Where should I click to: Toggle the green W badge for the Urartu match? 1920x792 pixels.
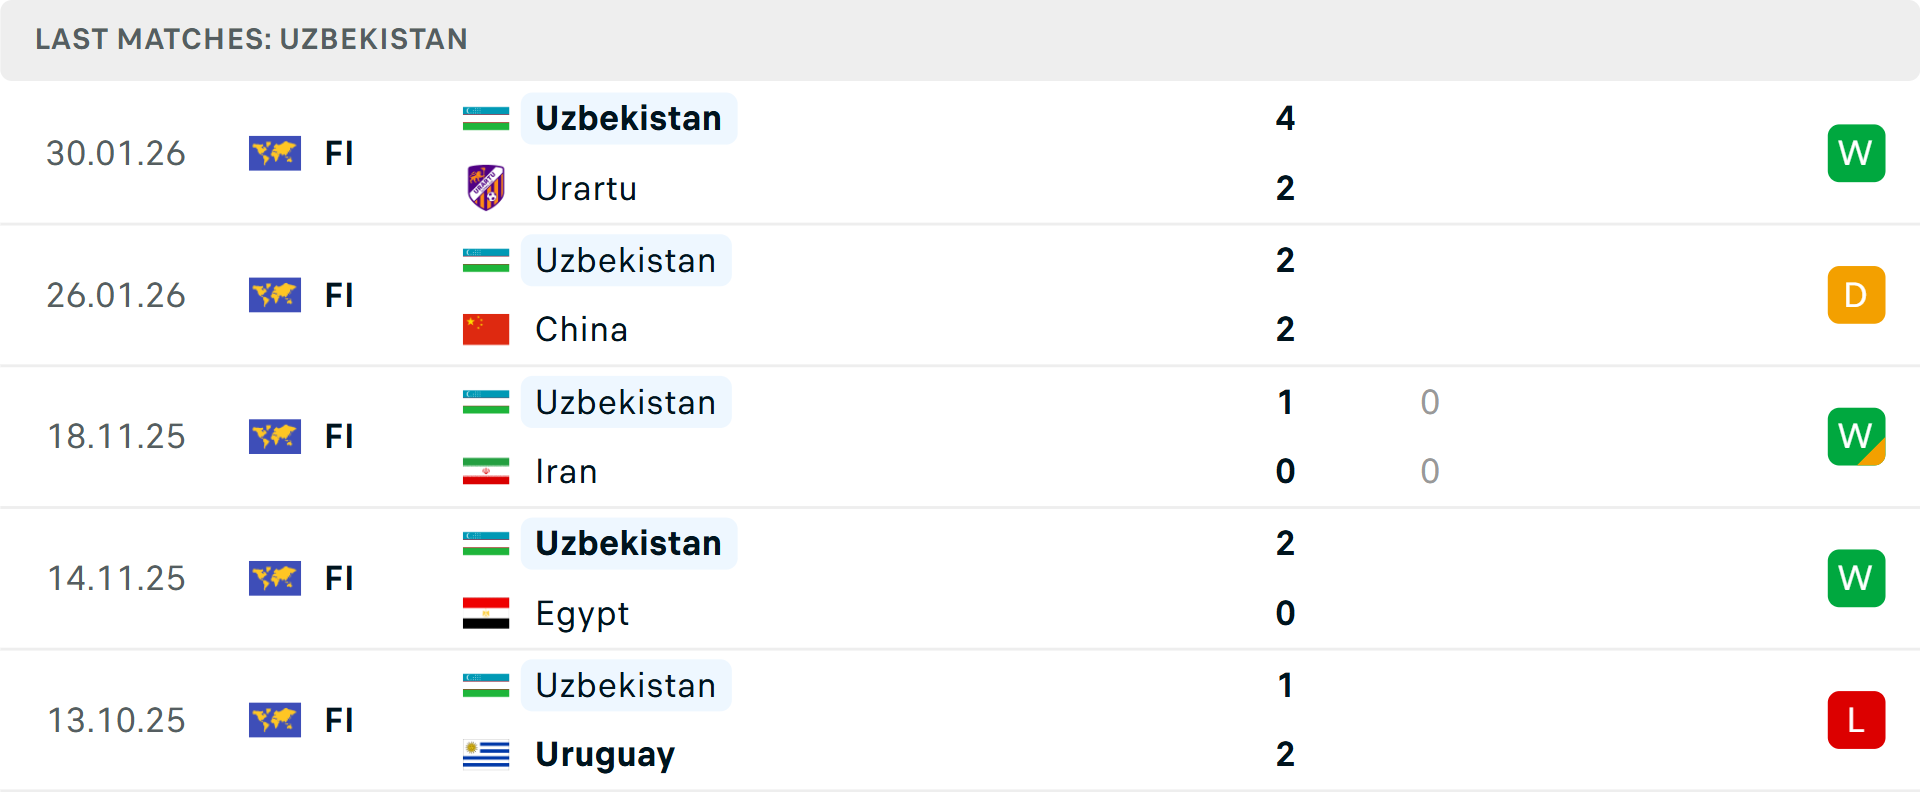pos(1856,153)
